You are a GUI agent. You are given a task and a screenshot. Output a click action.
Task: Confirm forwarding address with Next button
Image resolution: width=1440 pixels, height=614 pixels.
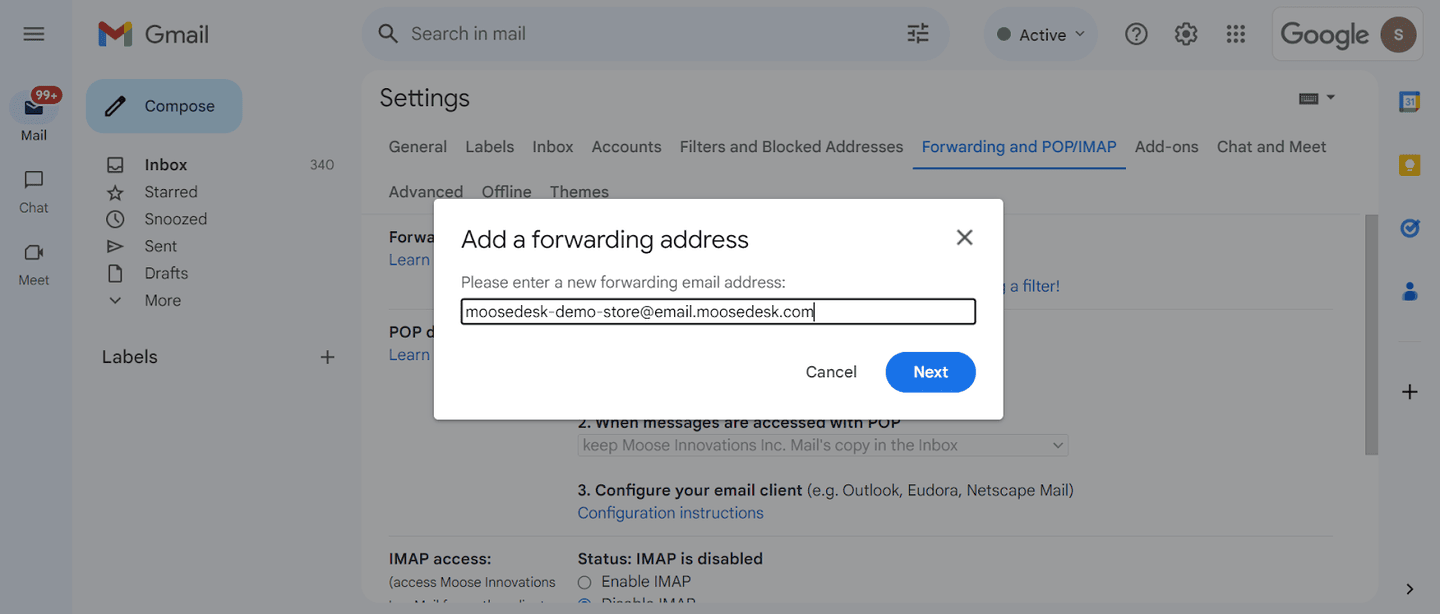(x=930, y=372)
